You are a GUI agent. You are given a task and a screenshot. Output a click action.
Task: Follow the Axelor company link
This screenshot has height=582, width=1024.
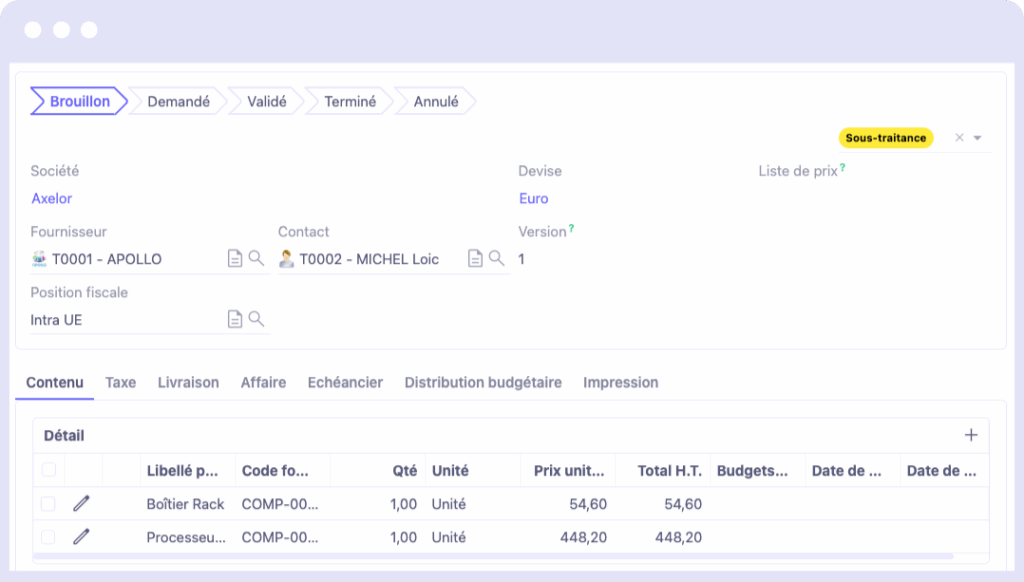pos(52,199)
